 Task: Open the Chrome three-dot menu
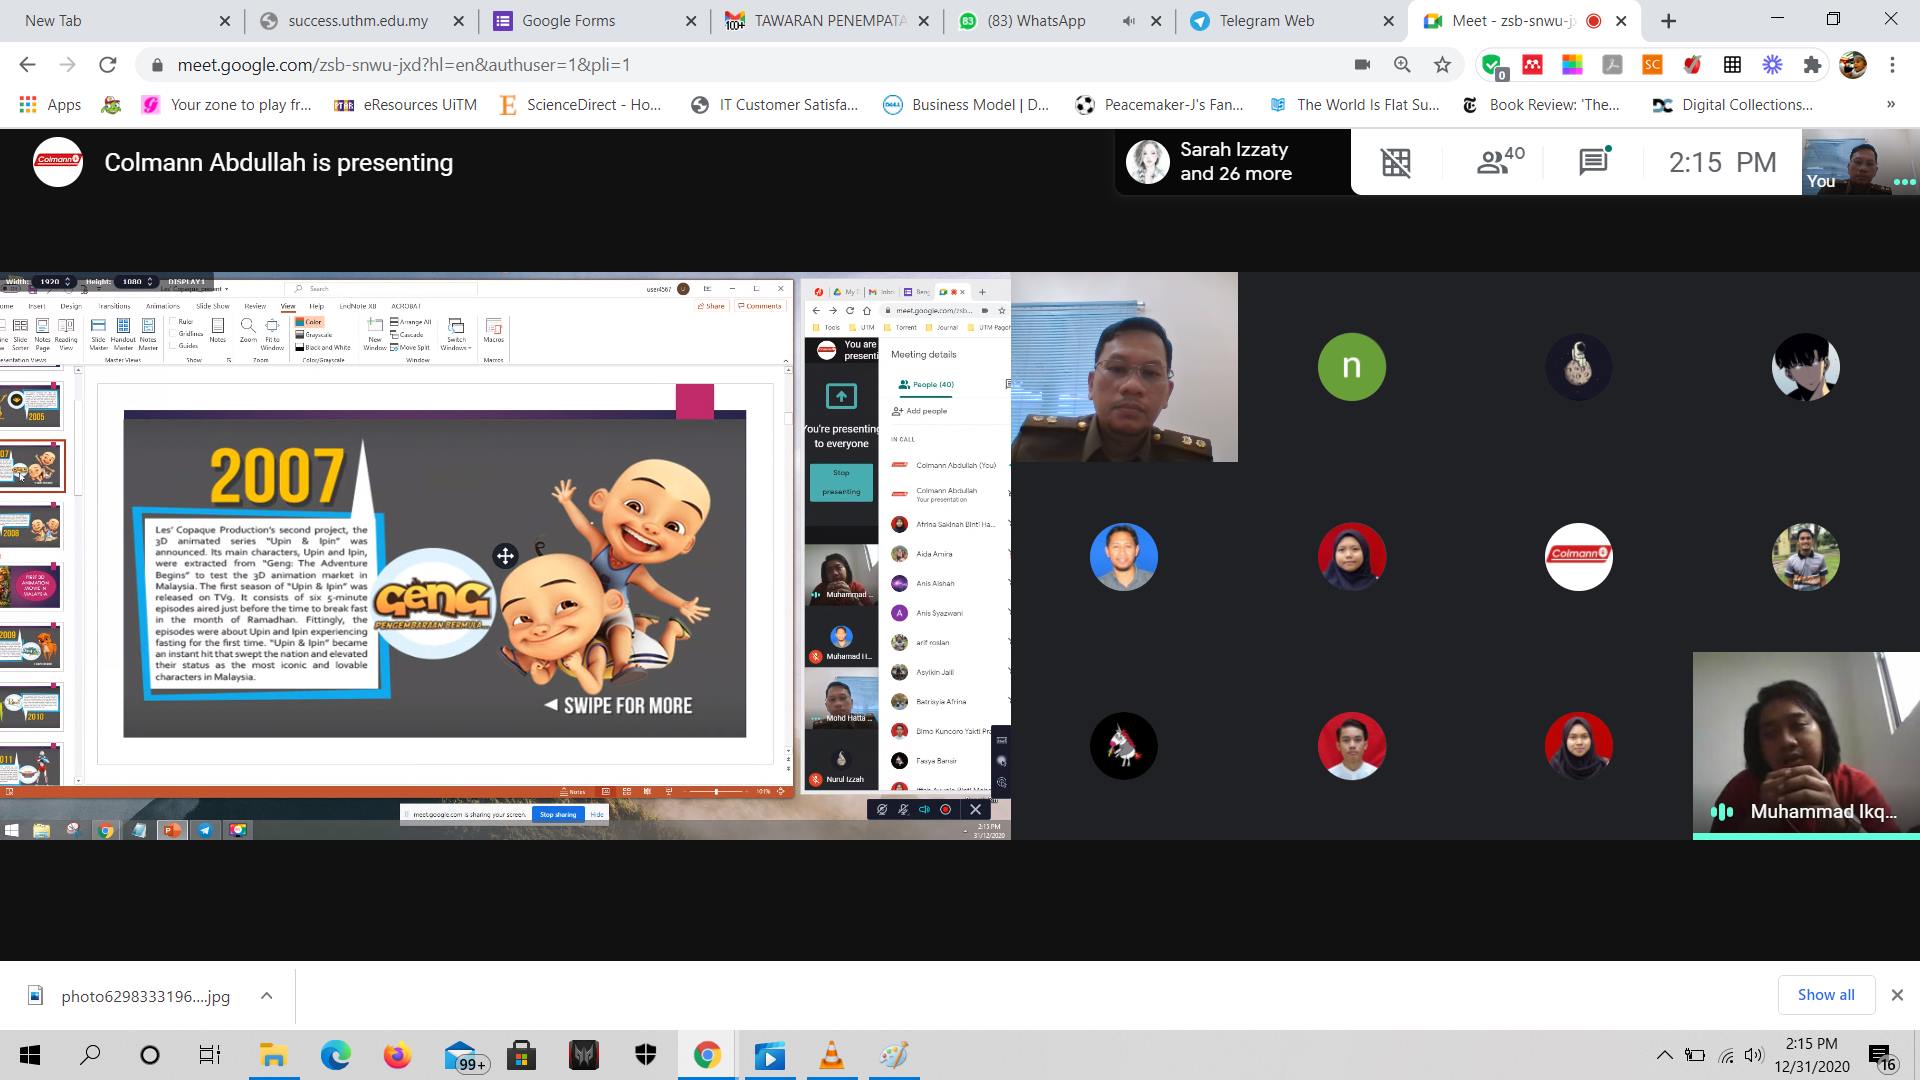[x=1892, y=65]
